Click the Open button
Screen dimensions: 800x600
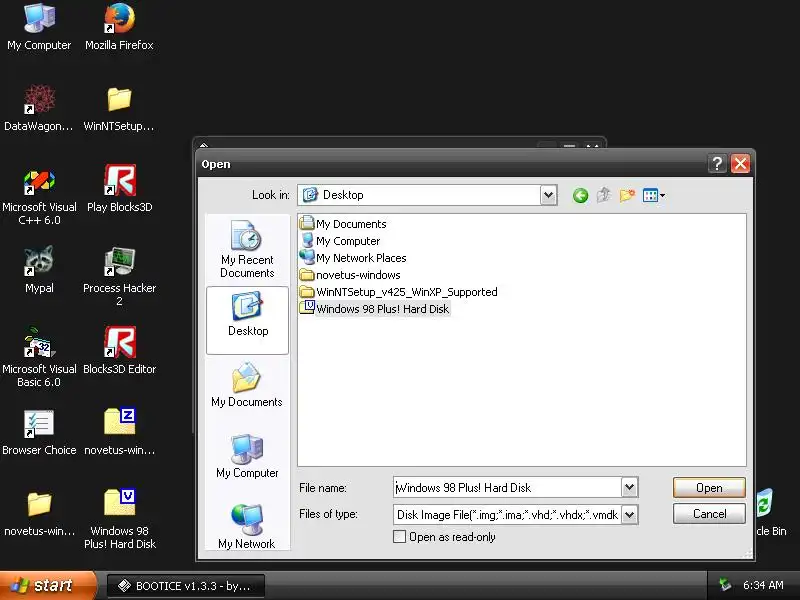click(709, 488)
